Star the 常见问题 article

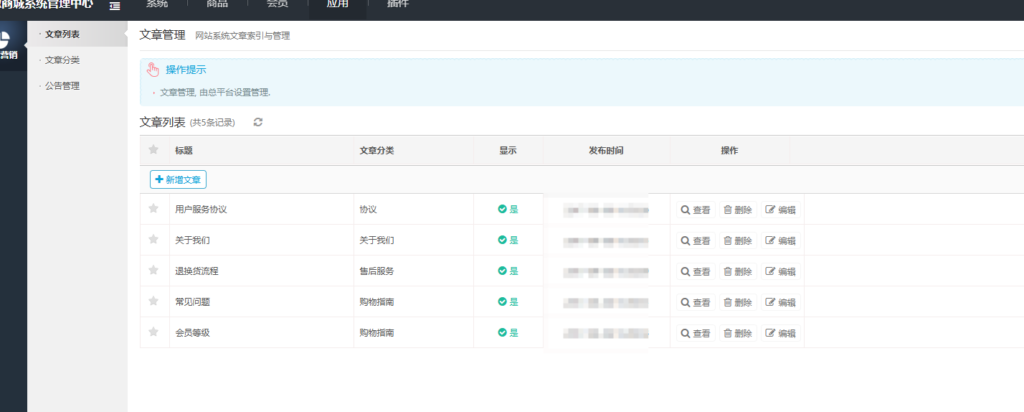tap(153, 301)
